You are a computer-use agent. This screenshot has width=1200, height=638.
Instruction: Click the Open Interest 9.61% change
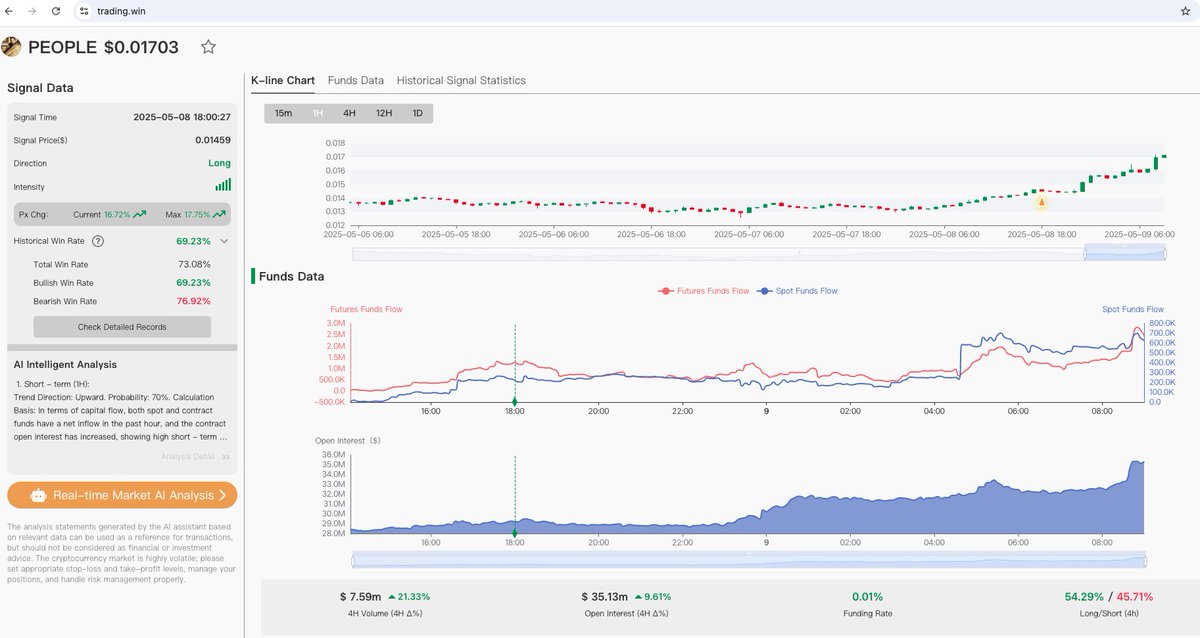click(655, 597)
